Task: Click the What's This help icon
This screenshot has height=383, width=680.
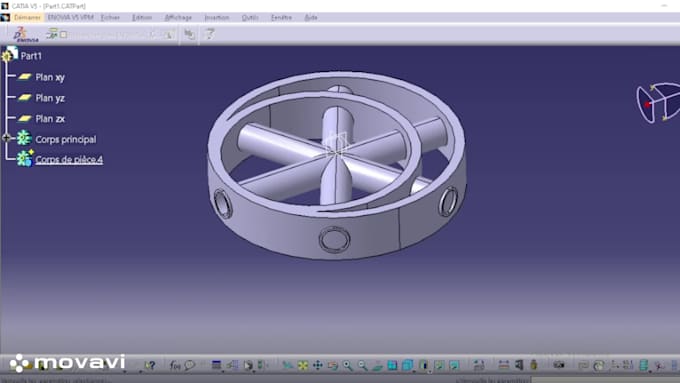Action: point(150,365)
